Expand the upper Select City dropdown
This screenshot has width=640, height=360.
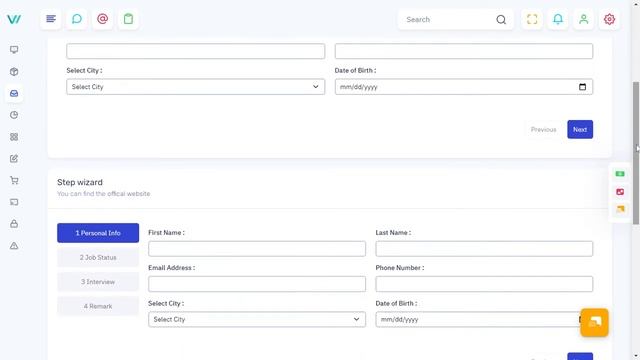click(x=196, y=87)
